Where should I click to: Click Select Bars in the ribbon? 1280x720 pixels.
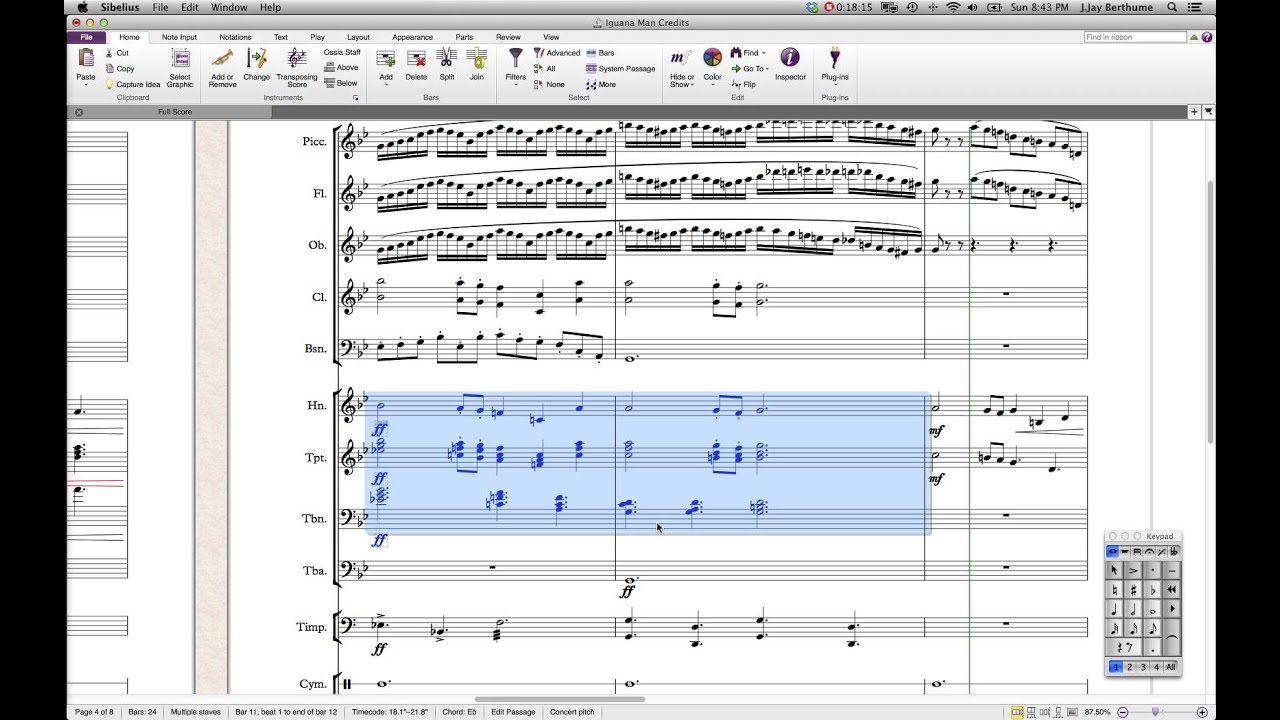600,53
